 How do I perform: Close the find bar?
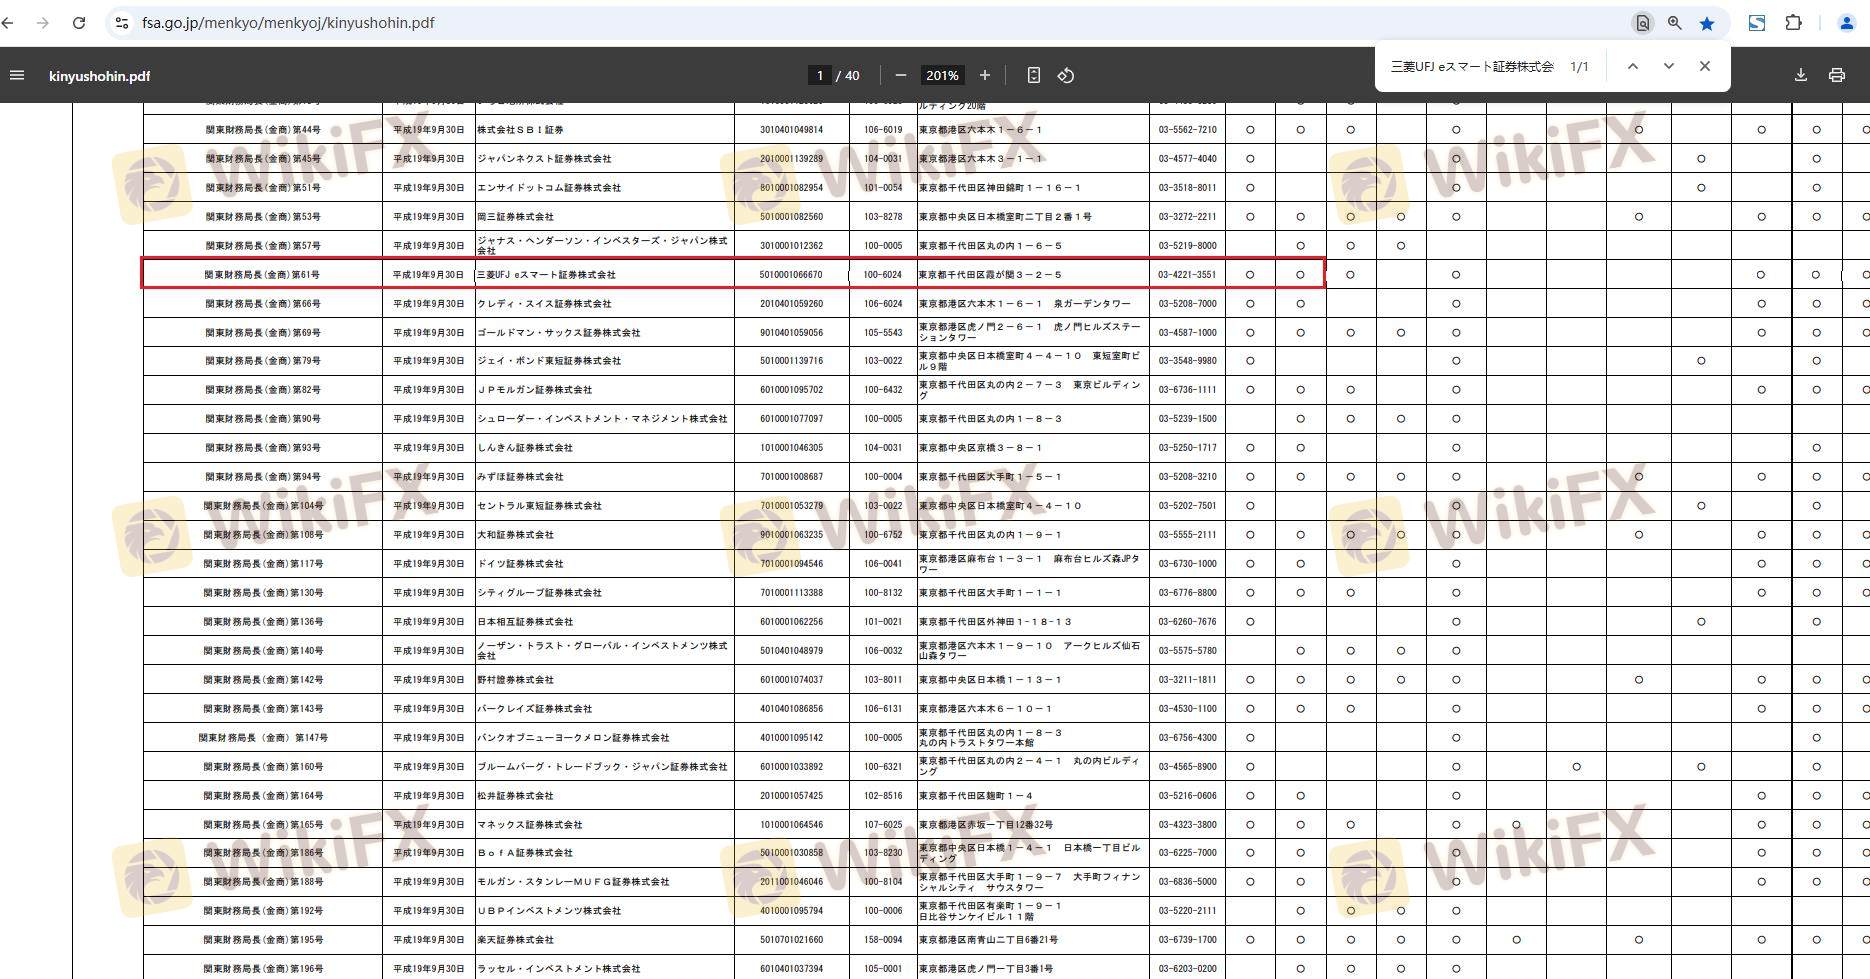tap(1705, 66)
